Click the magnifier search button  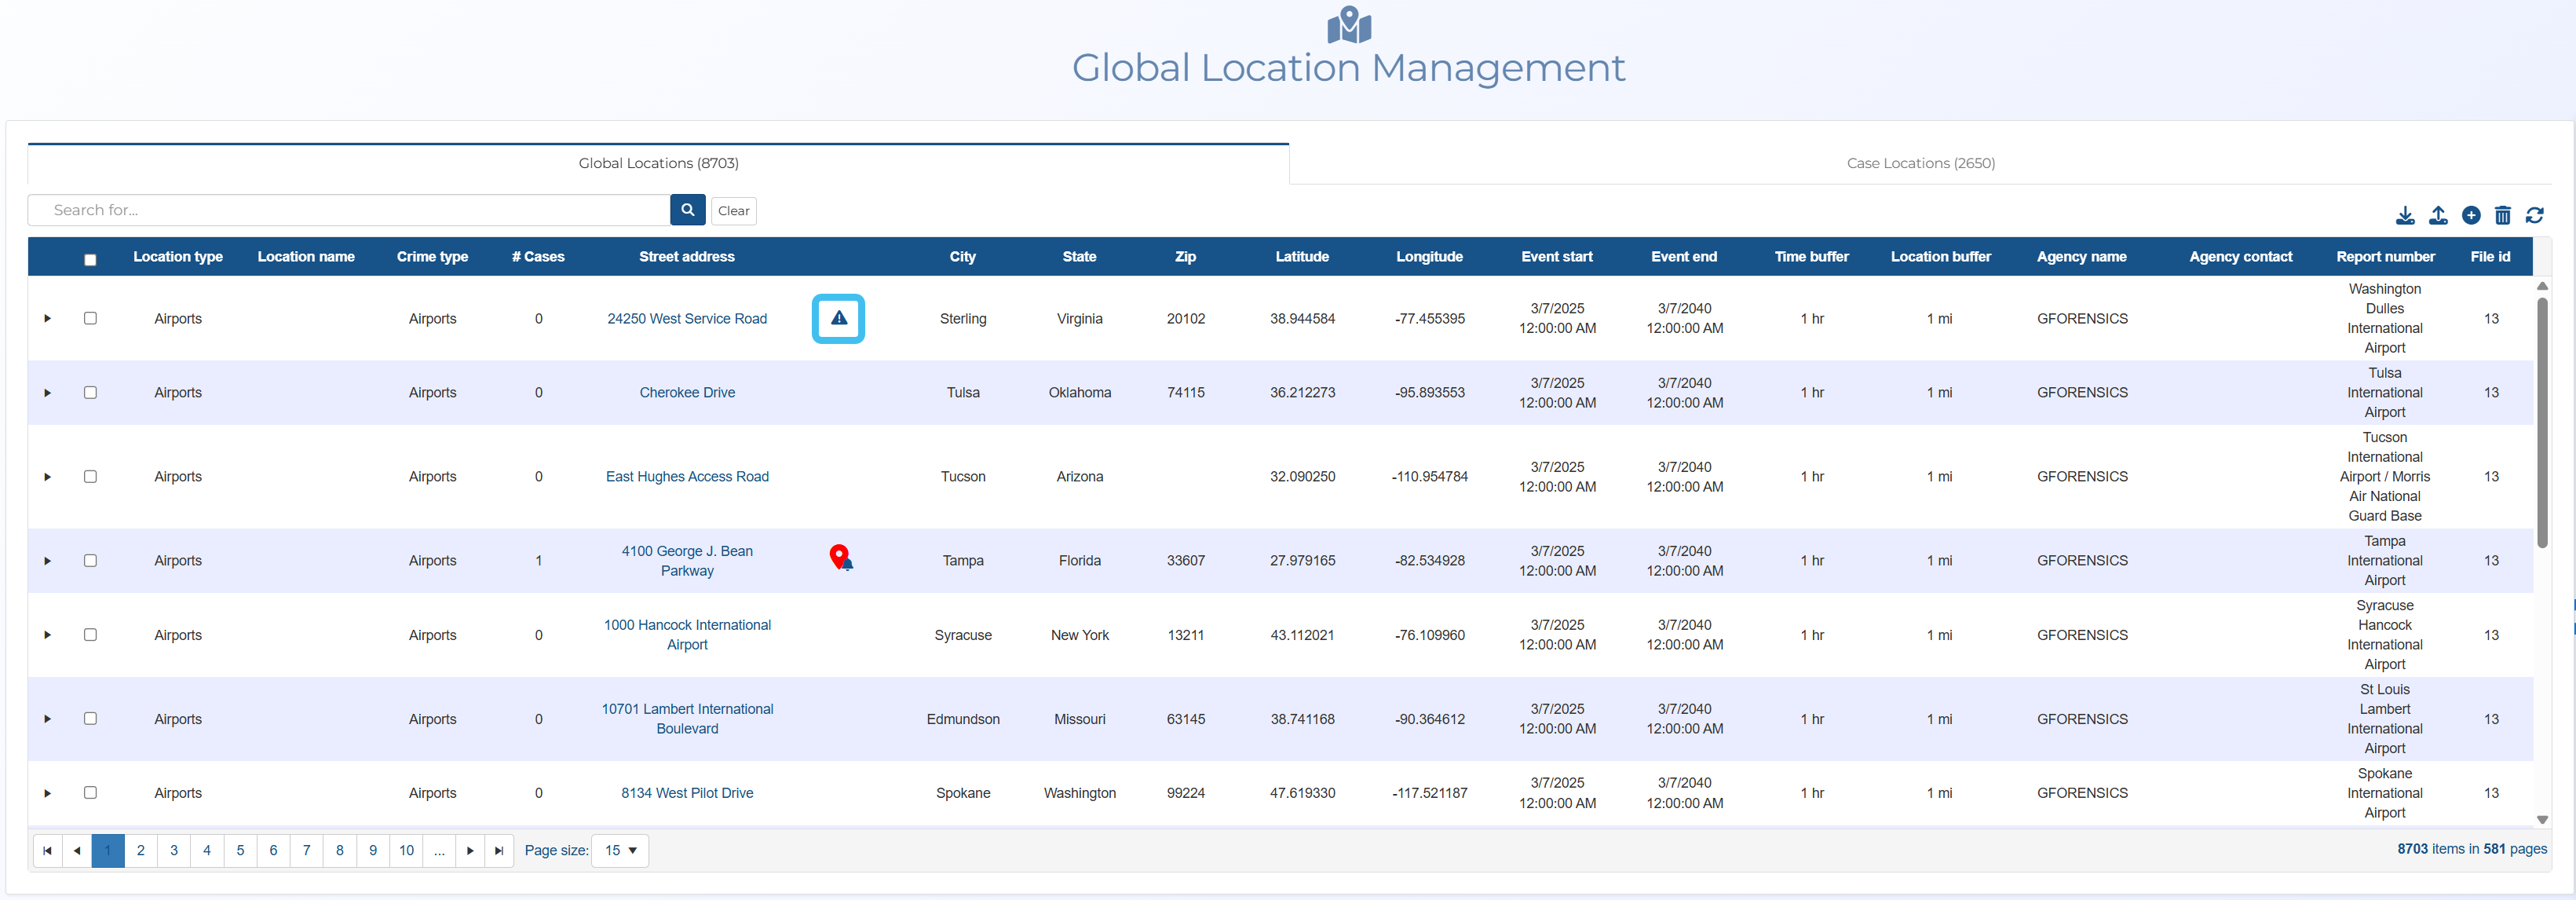click(687, 210)
